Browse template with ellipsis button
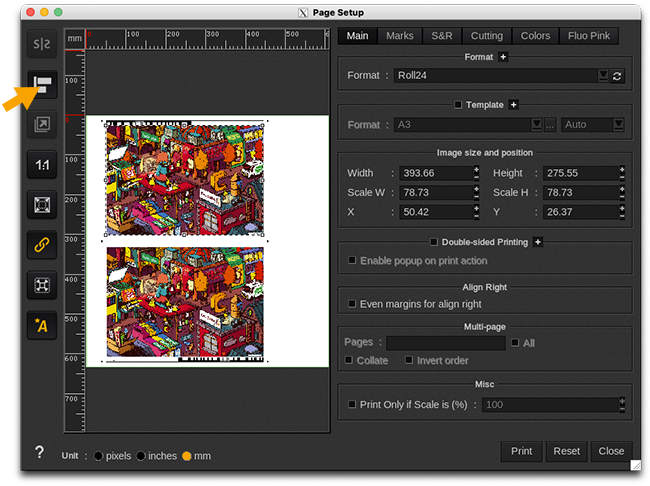This screenshot has height=486, width=650. [550, 124]
